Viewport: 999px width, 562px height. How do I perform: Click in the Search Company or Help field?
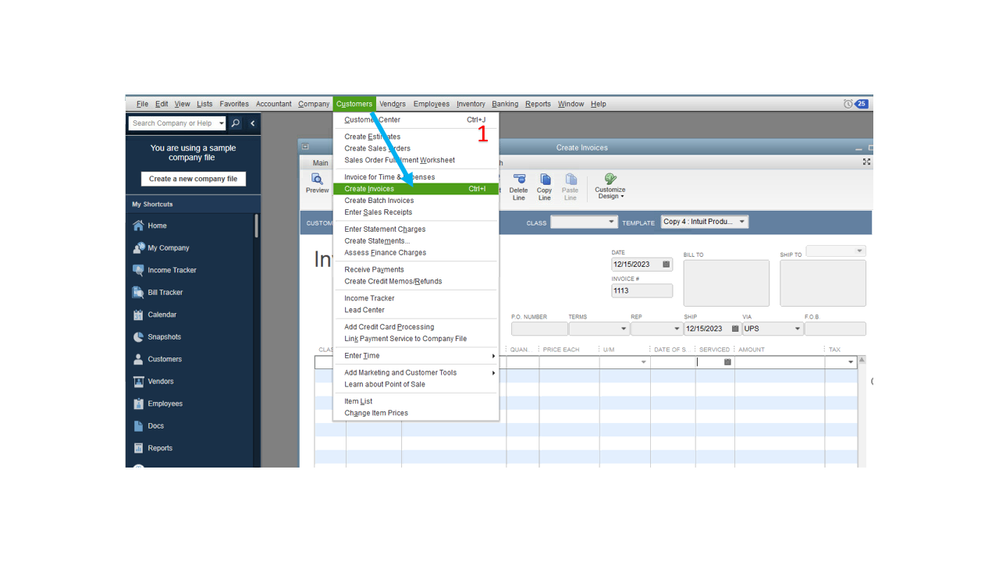(x=173, y=123)
